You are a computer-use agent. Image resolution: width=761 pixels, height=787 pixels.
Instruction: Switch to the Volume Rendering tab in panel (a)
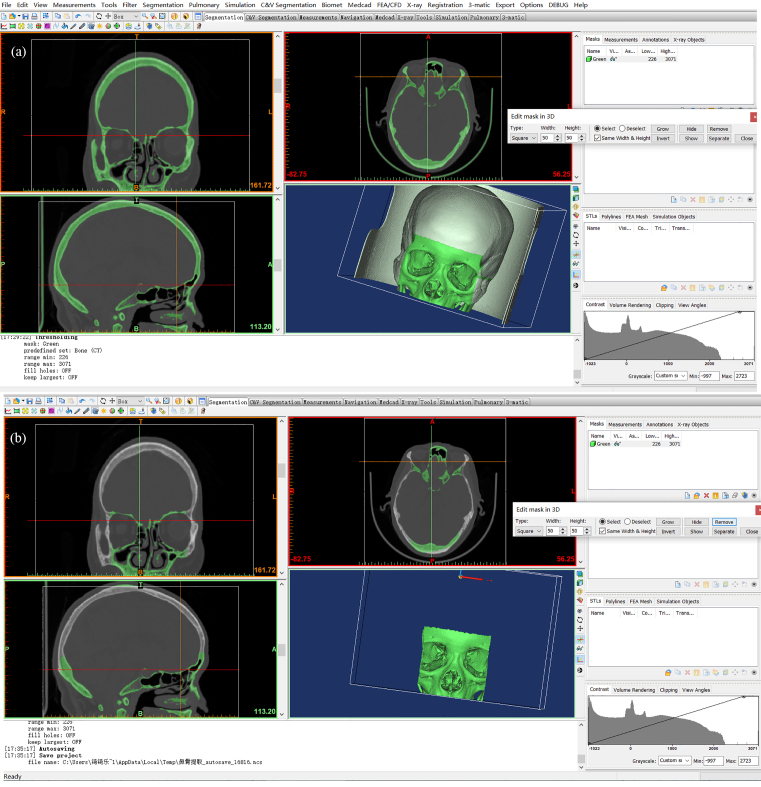631,304
